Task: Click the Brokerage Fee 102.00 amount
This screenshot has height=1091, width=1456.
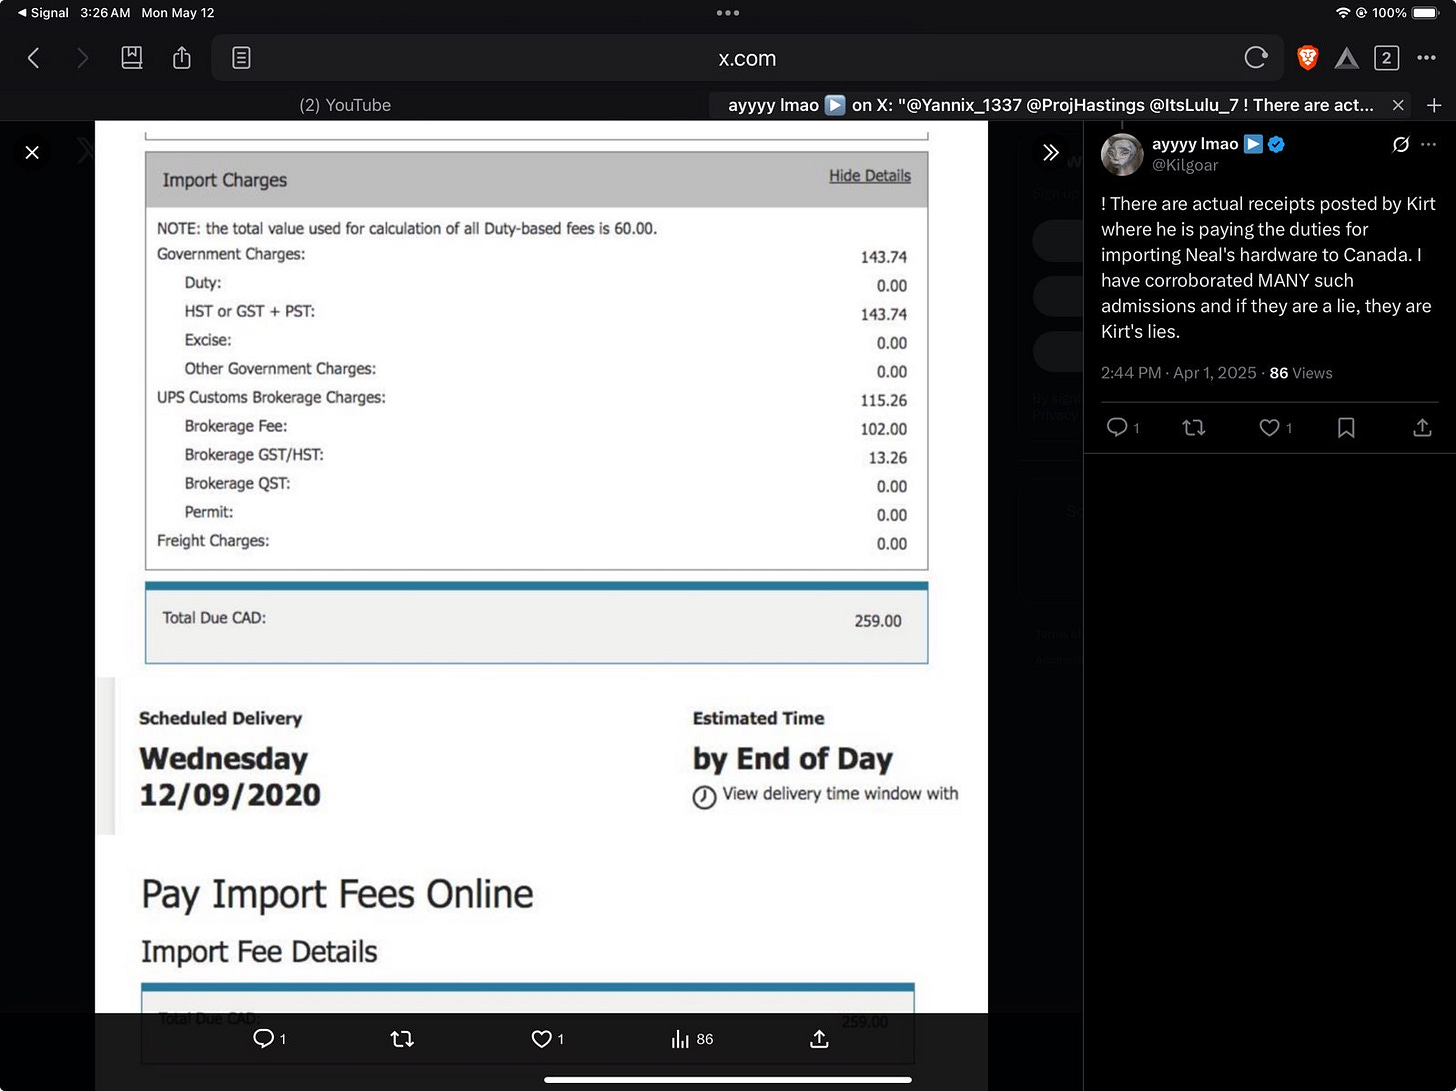Action: pyautogui.click(x=884, y=429)
